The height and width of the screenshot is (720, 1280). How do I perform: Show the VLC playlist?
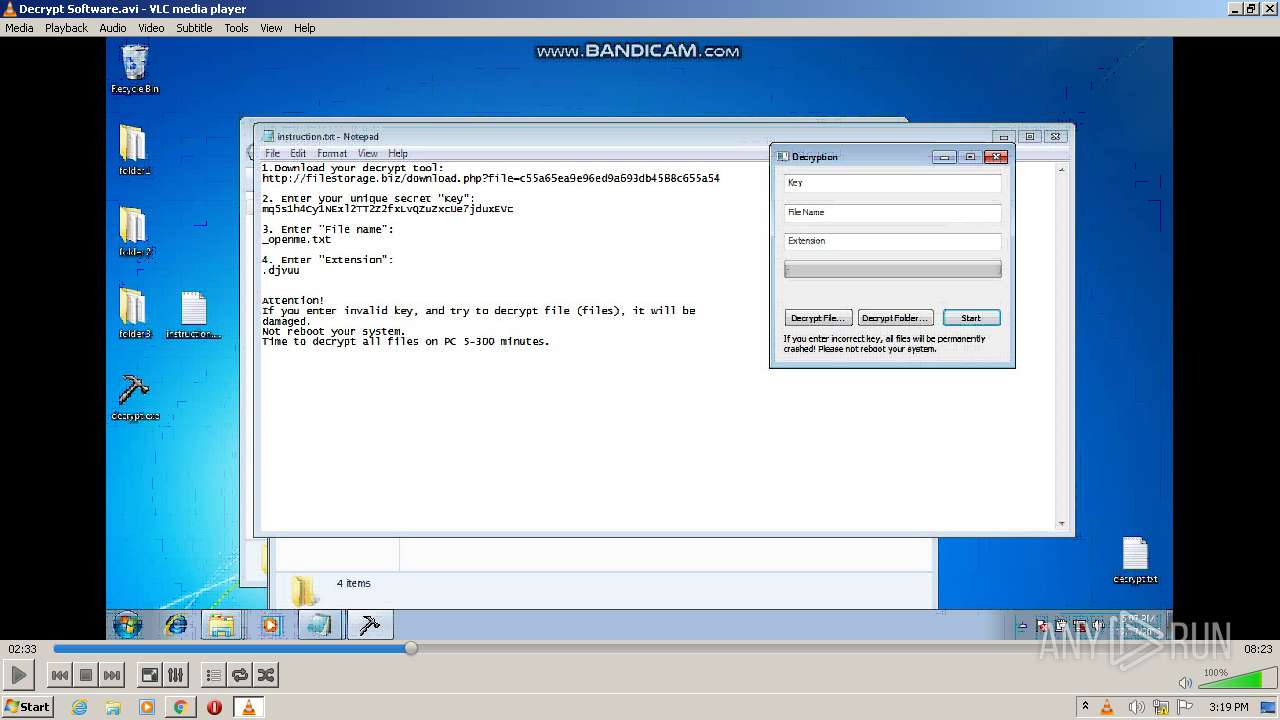coord(213,675)
